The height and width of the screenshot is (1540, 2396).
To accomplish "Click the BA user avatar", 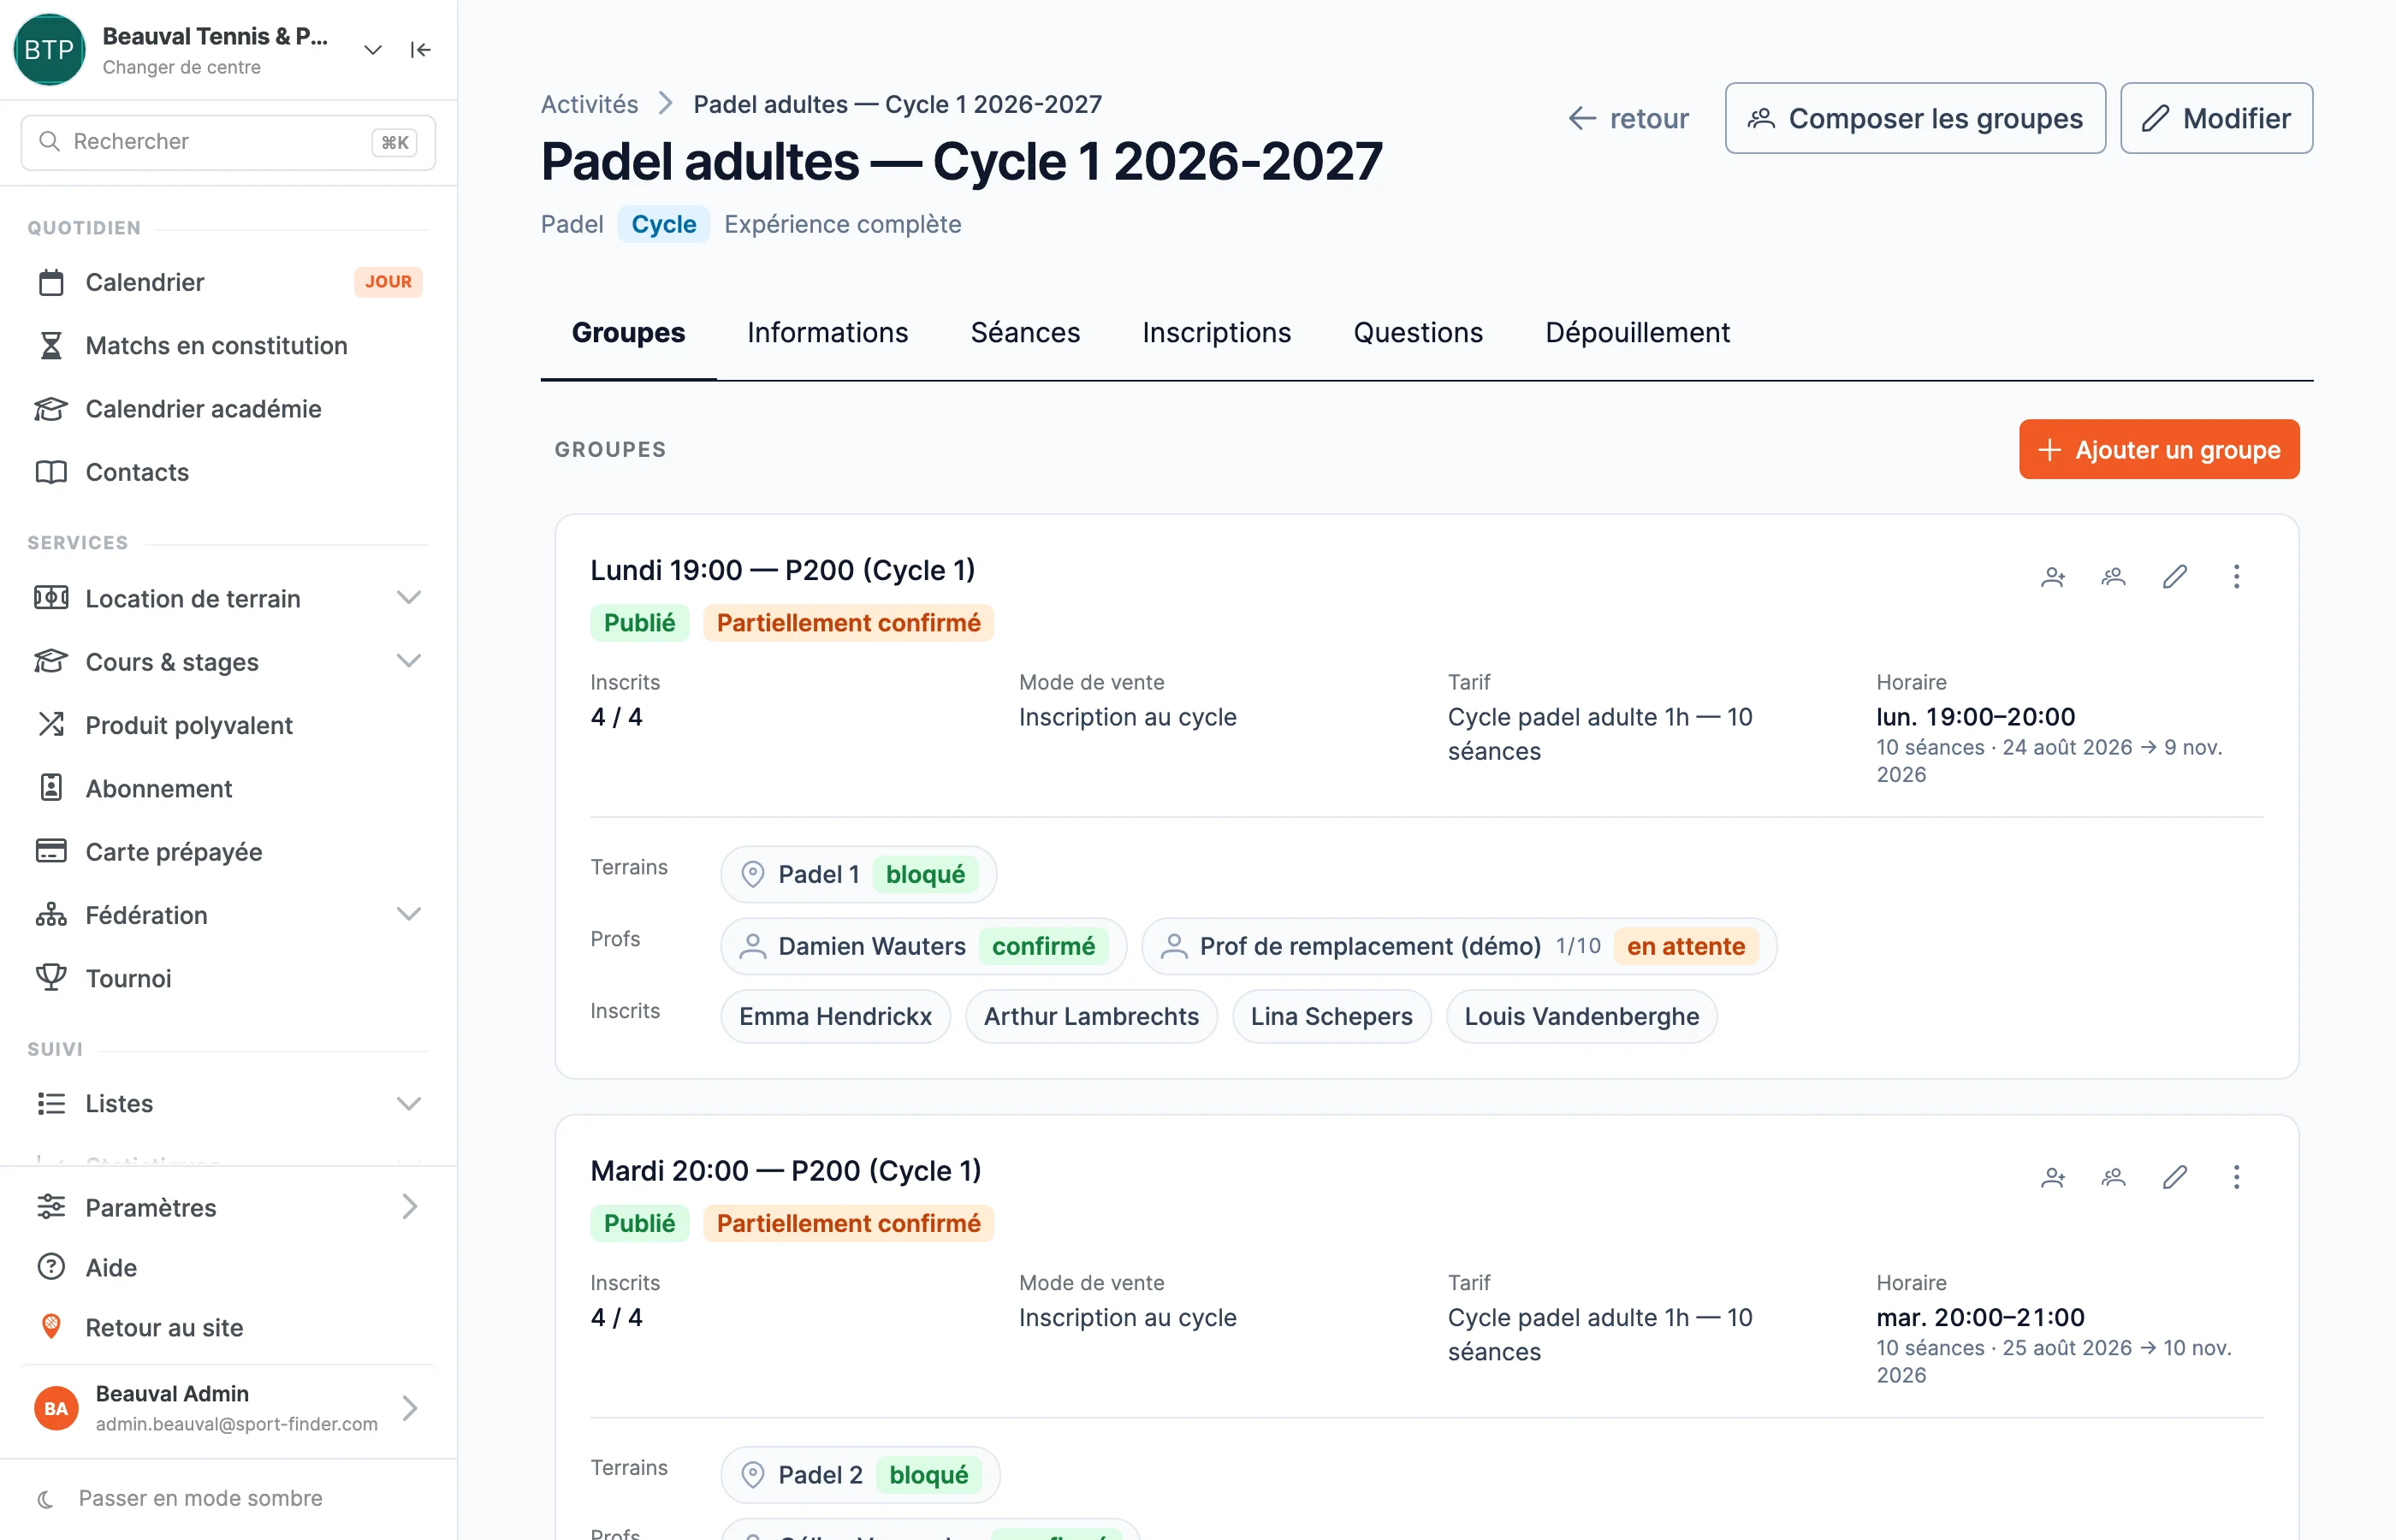I will [56, 1408].
